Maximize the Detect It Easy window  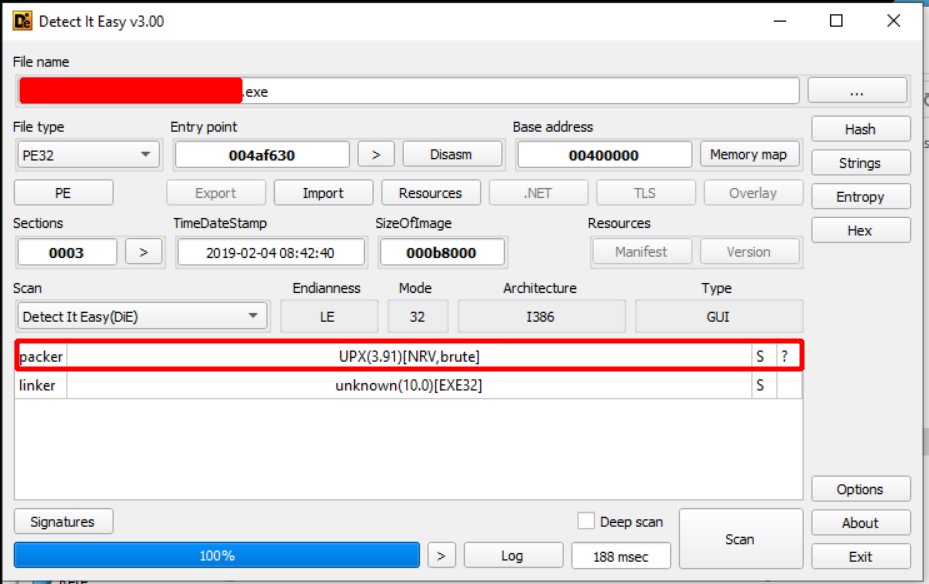836,21
